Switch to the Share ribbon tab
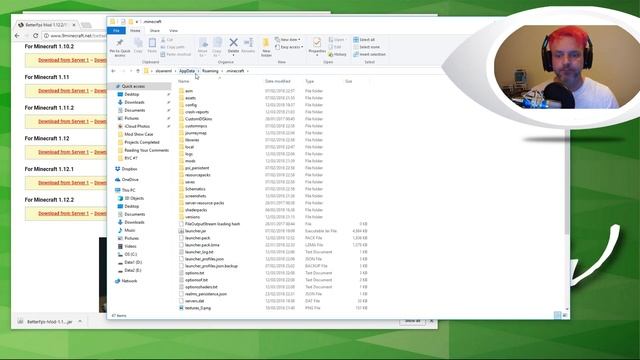 (x=155, y=31)
